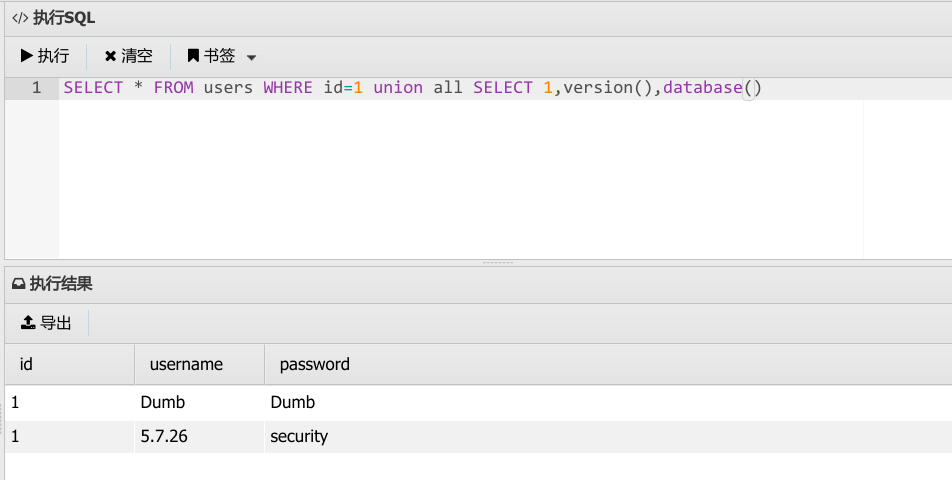This screenshot has height=480, width=952.
Task: Click the database keyword in query
Action: (x=702, y=88)
